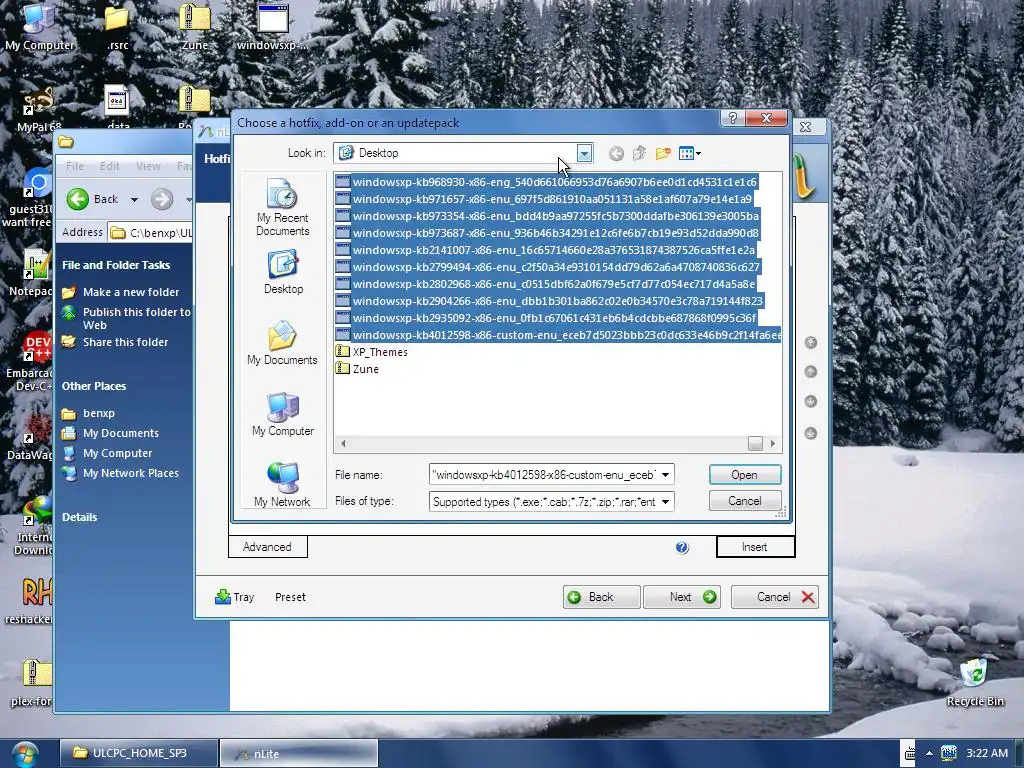Open the nLite Preset menu
Image resolution: width=1024 pixels, height=768 pixels.
coord(290,597)
